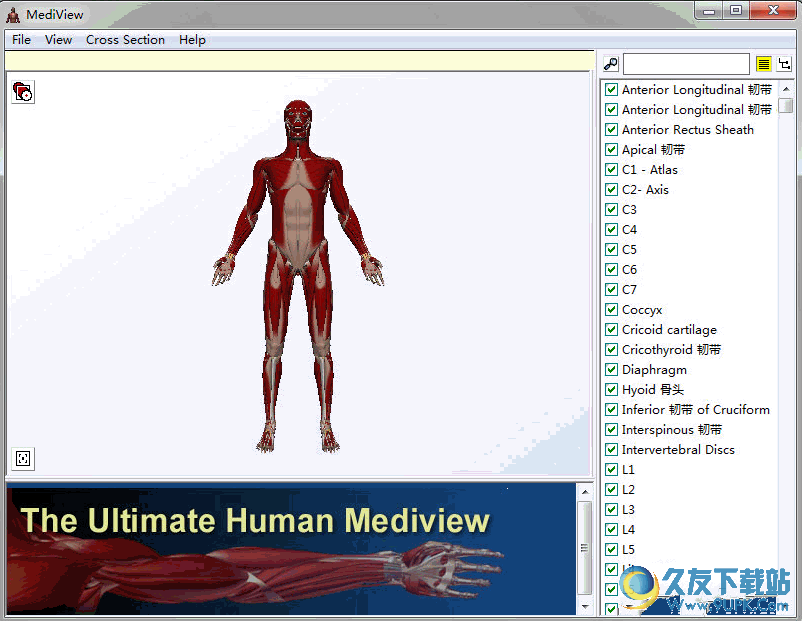Open the Cross Section menu

click(x=125, y=40)
